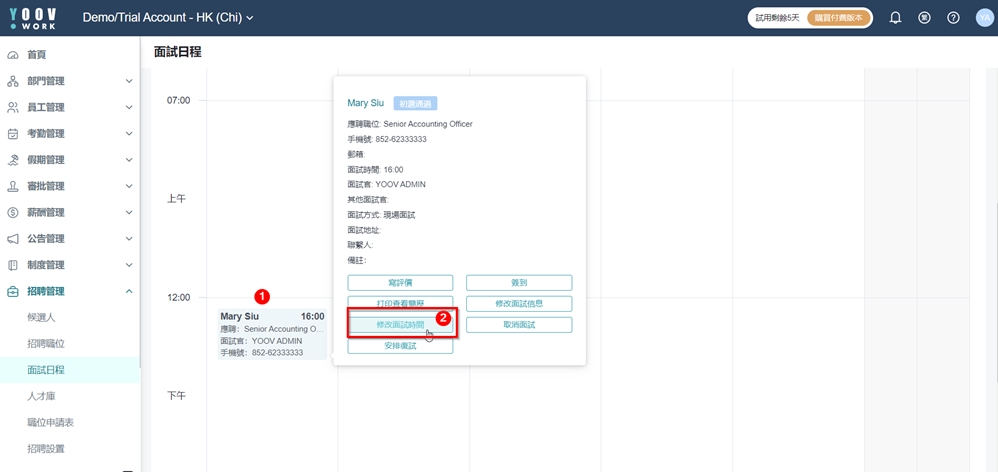Image resolution: width=998 pixels, height=472 pixels.
Task: Select Mary Siu's 16:00 interview card
Action: click(x=272, y=334)
